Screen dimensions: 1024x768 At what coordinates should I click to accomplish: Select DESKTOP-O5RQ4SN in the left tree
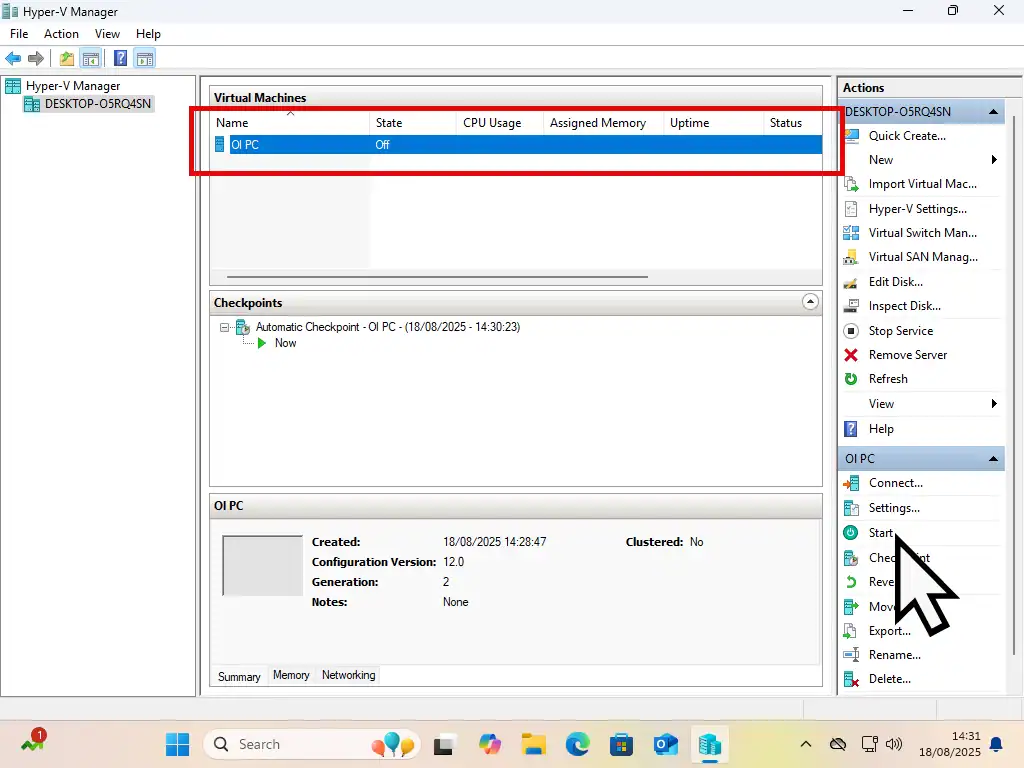point(97,103)
